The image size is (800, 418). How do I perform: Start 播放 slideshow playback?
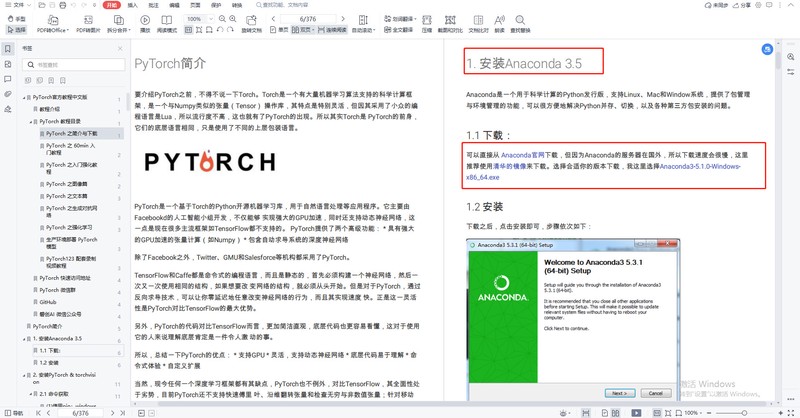coord(145,23)
